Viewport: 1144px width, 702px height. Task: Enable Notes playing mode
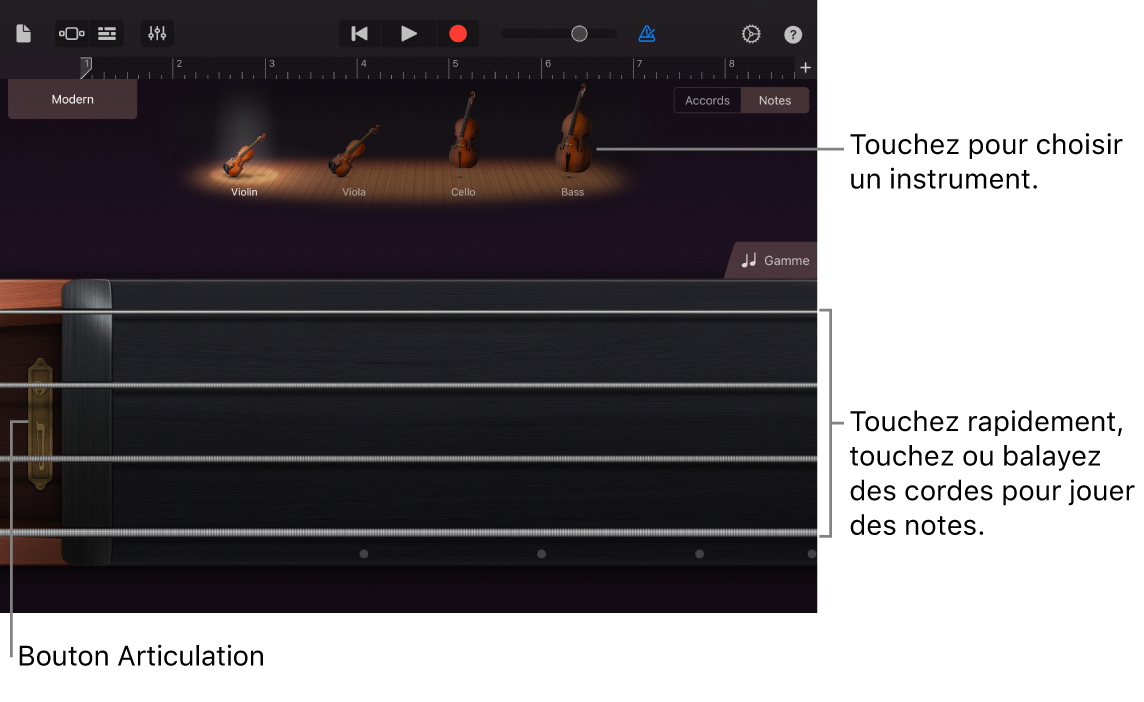pyautogui.click(x=774, y=100)
